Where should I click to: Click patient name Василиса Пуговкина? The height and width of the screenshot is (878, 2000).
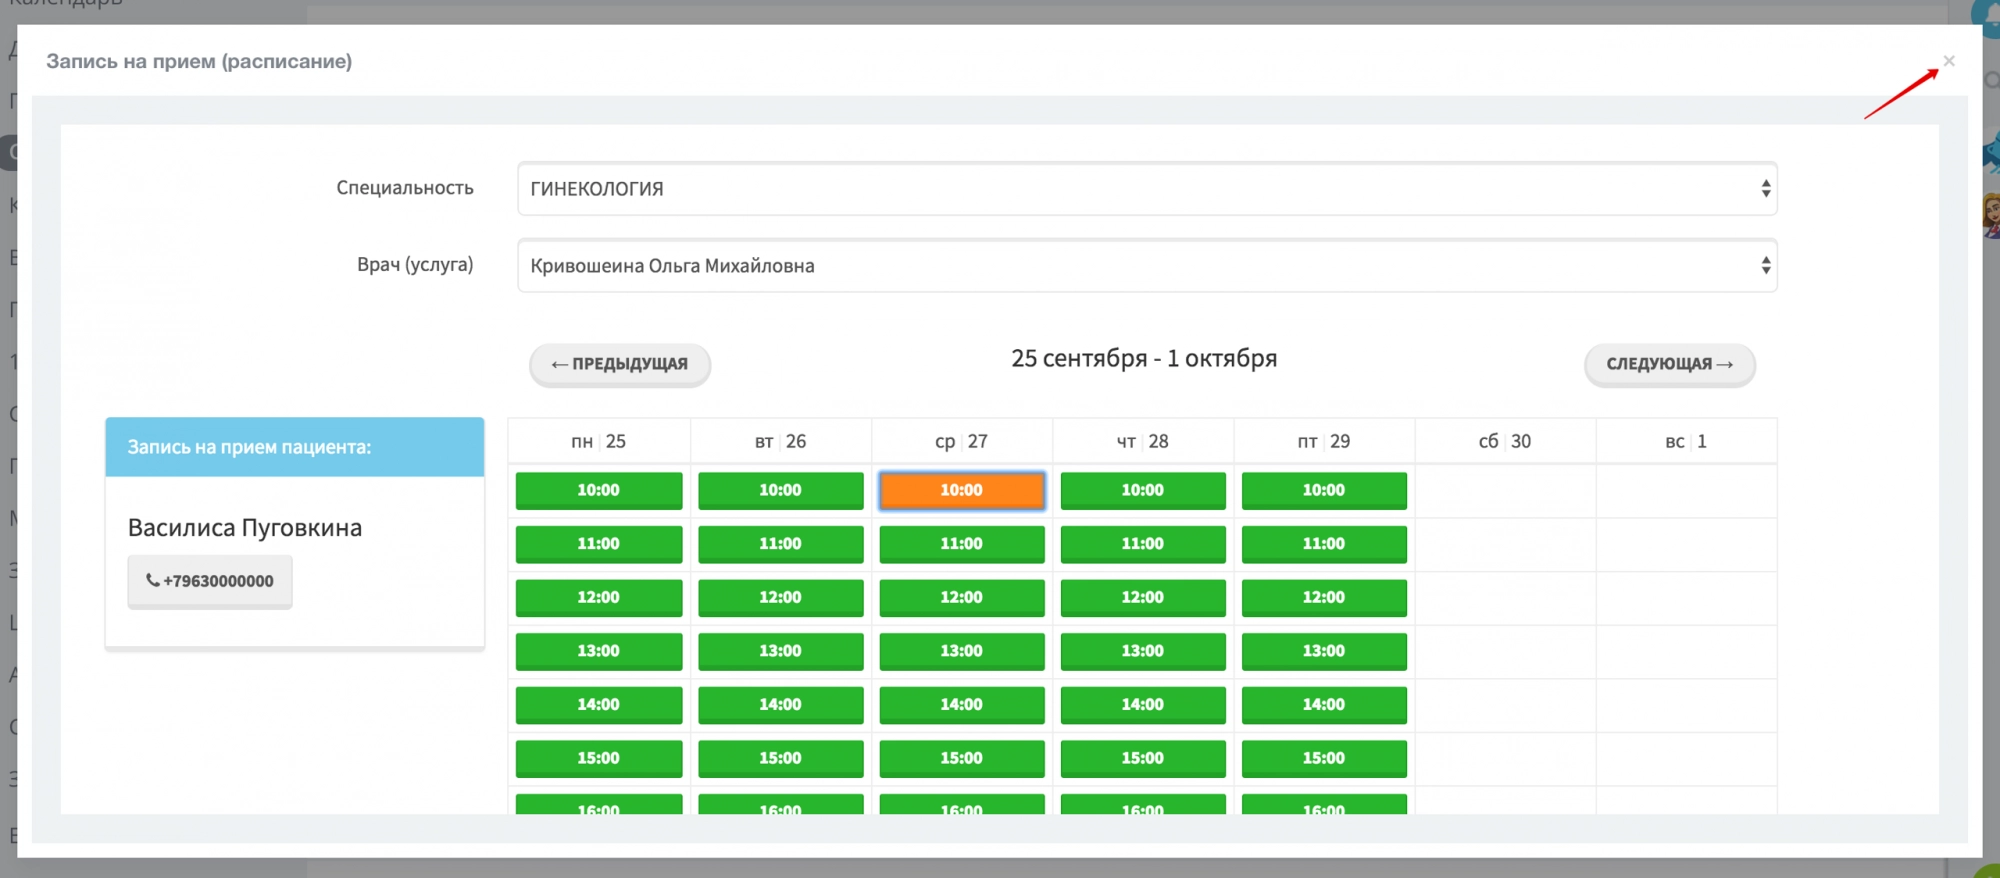(245, 528)
